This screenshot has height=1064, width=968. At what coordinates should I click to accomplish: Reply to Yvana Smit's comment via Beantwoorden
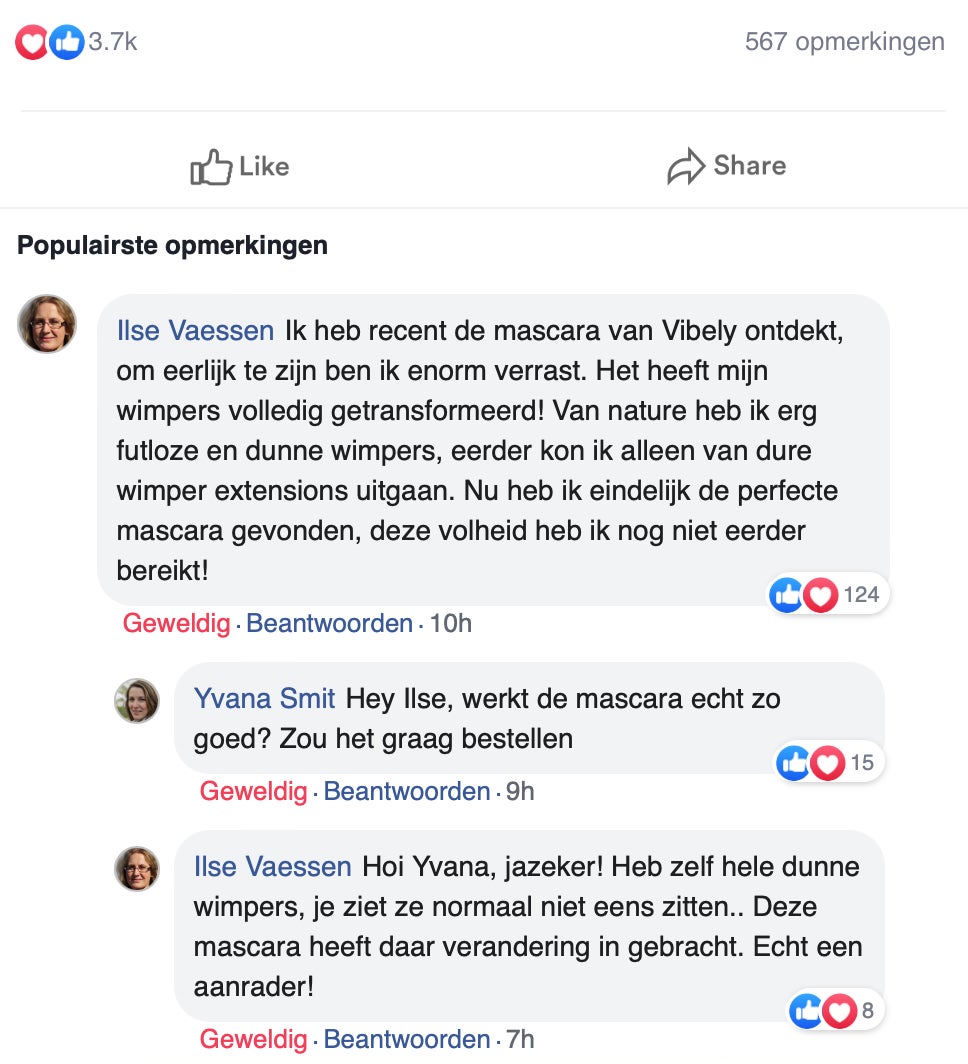click(406, 791)
